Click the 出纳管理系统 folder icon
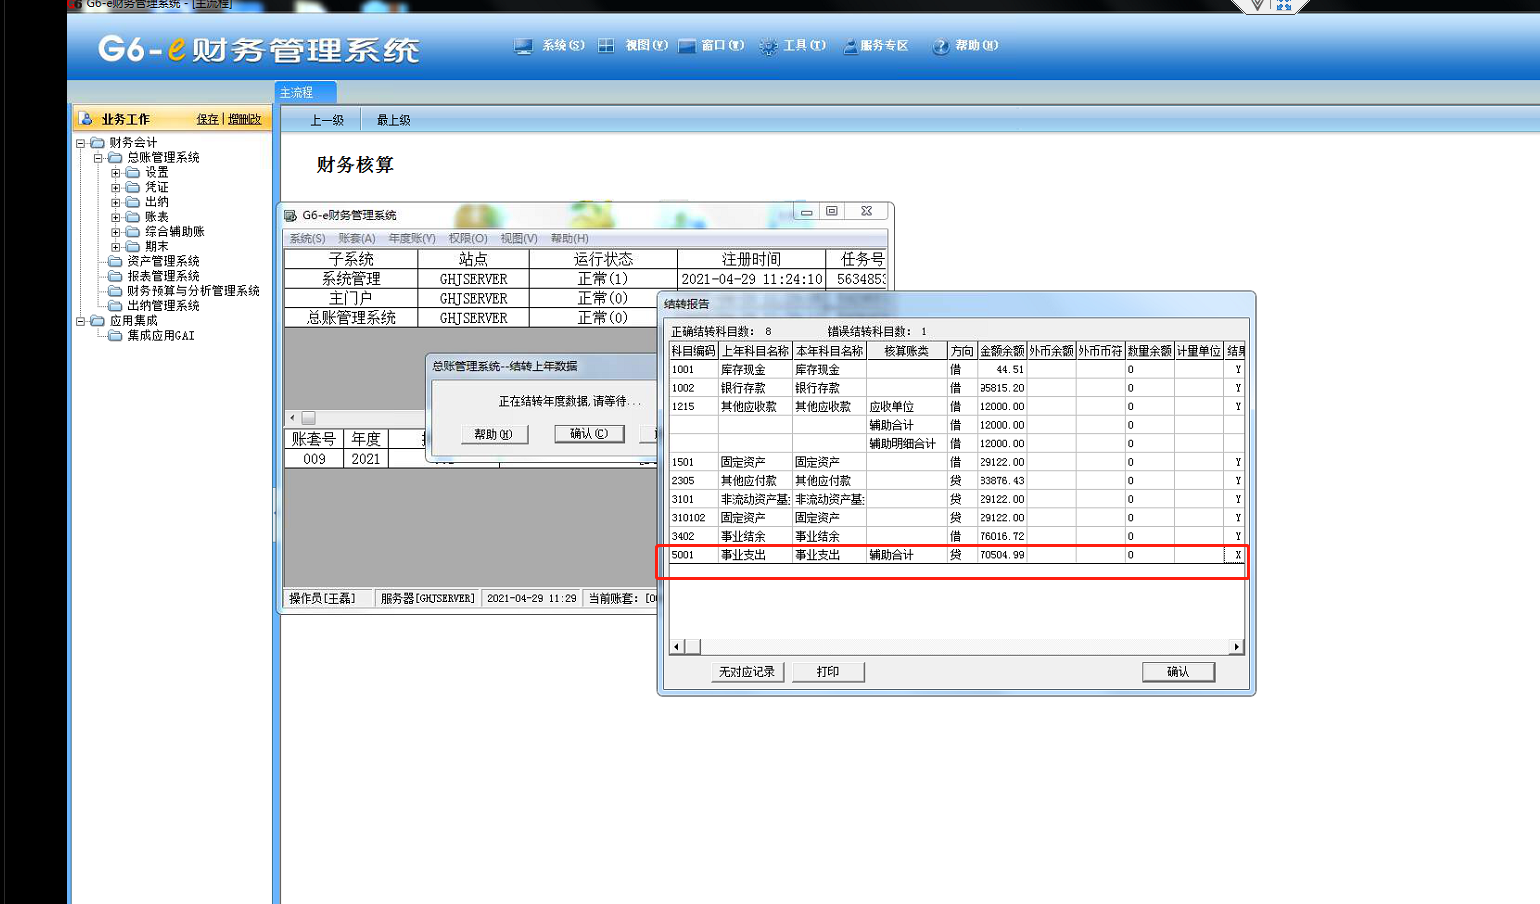 [x=116, y=306]
